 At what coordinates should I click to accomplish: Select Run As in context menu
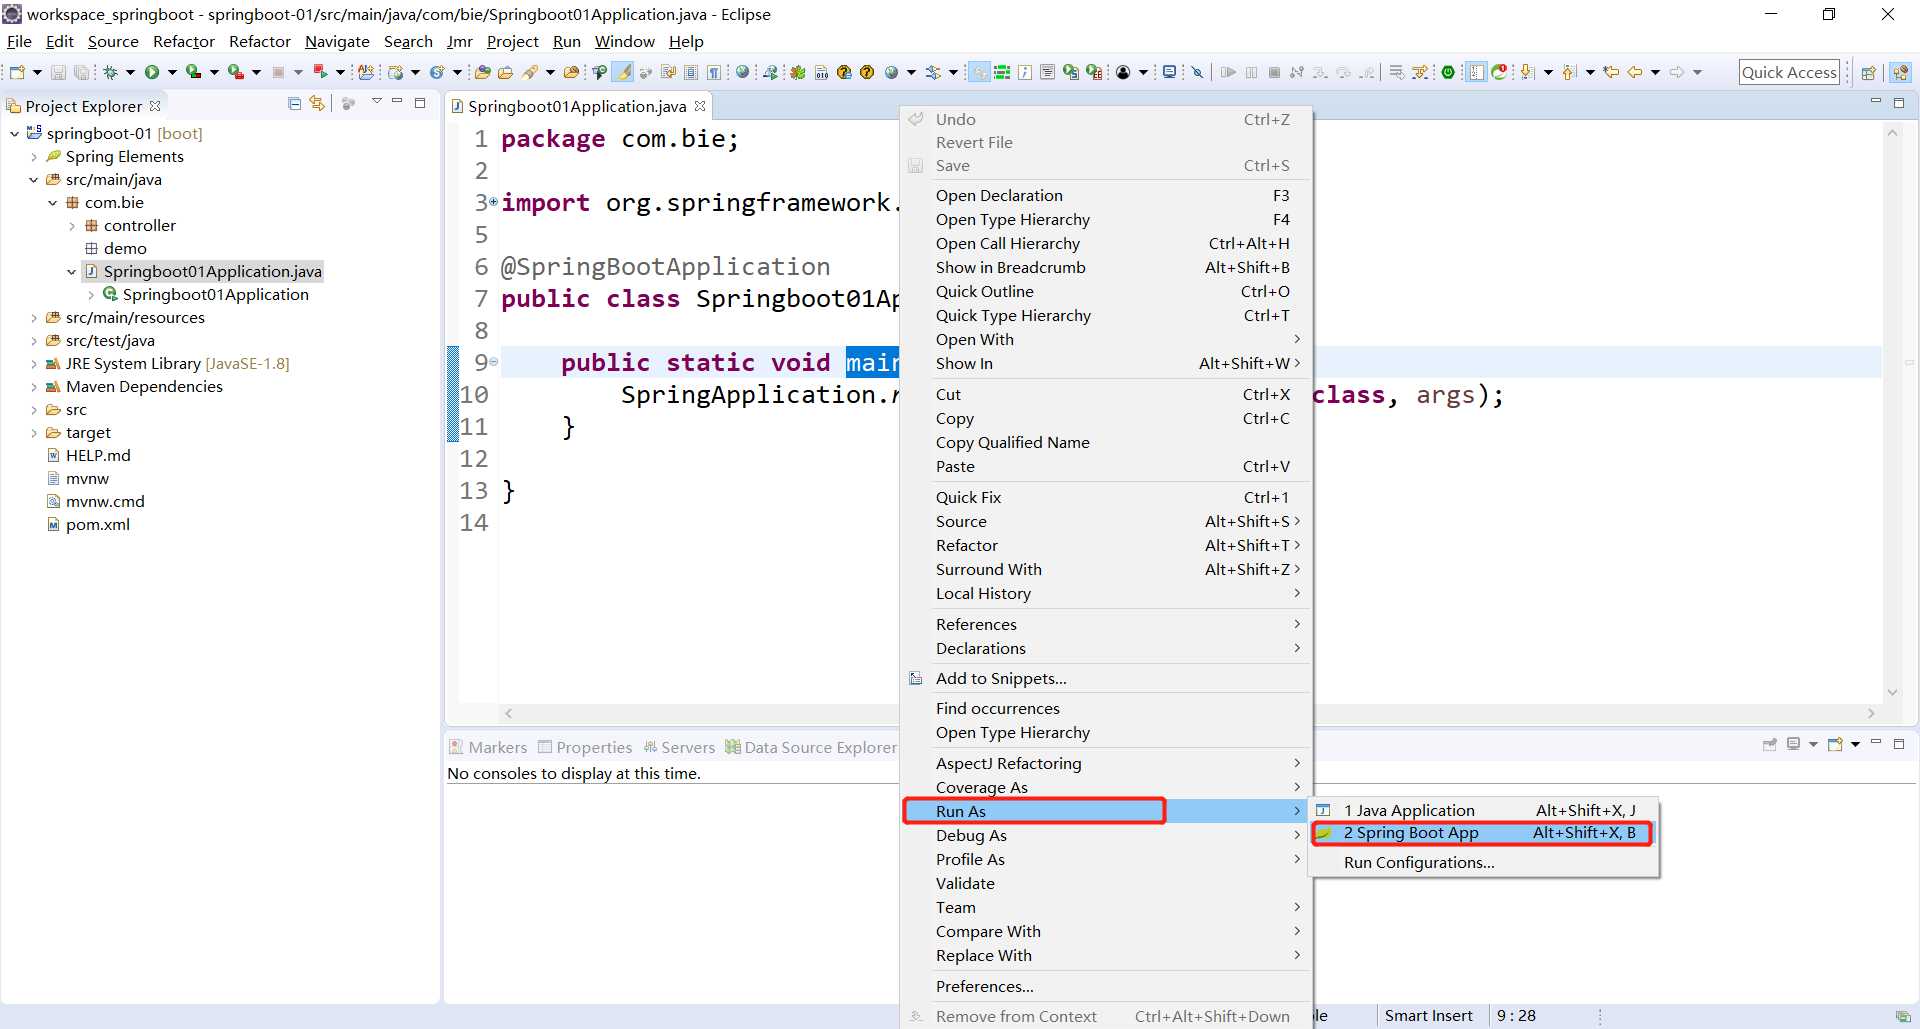click(1107, 811)
